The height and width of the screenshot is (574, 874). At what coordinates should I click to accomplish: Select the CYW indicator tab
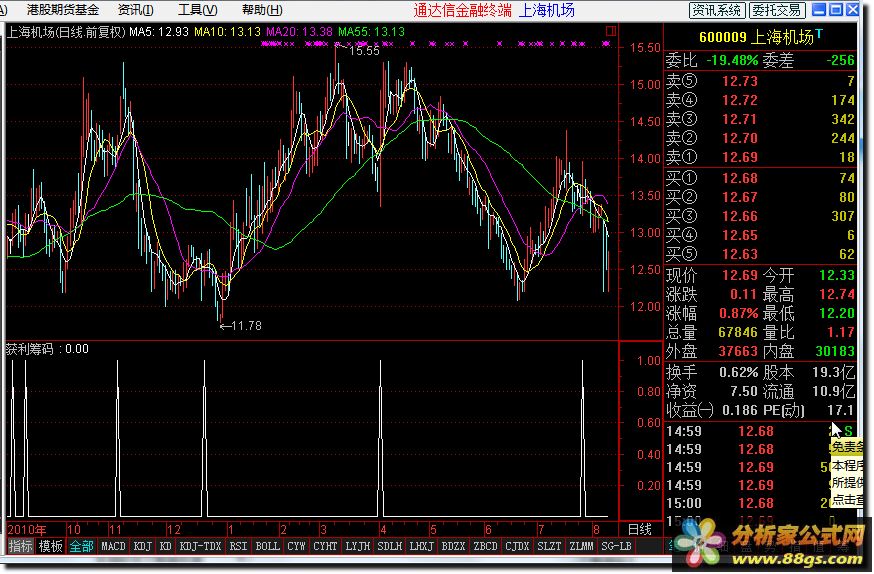[296, 546]
